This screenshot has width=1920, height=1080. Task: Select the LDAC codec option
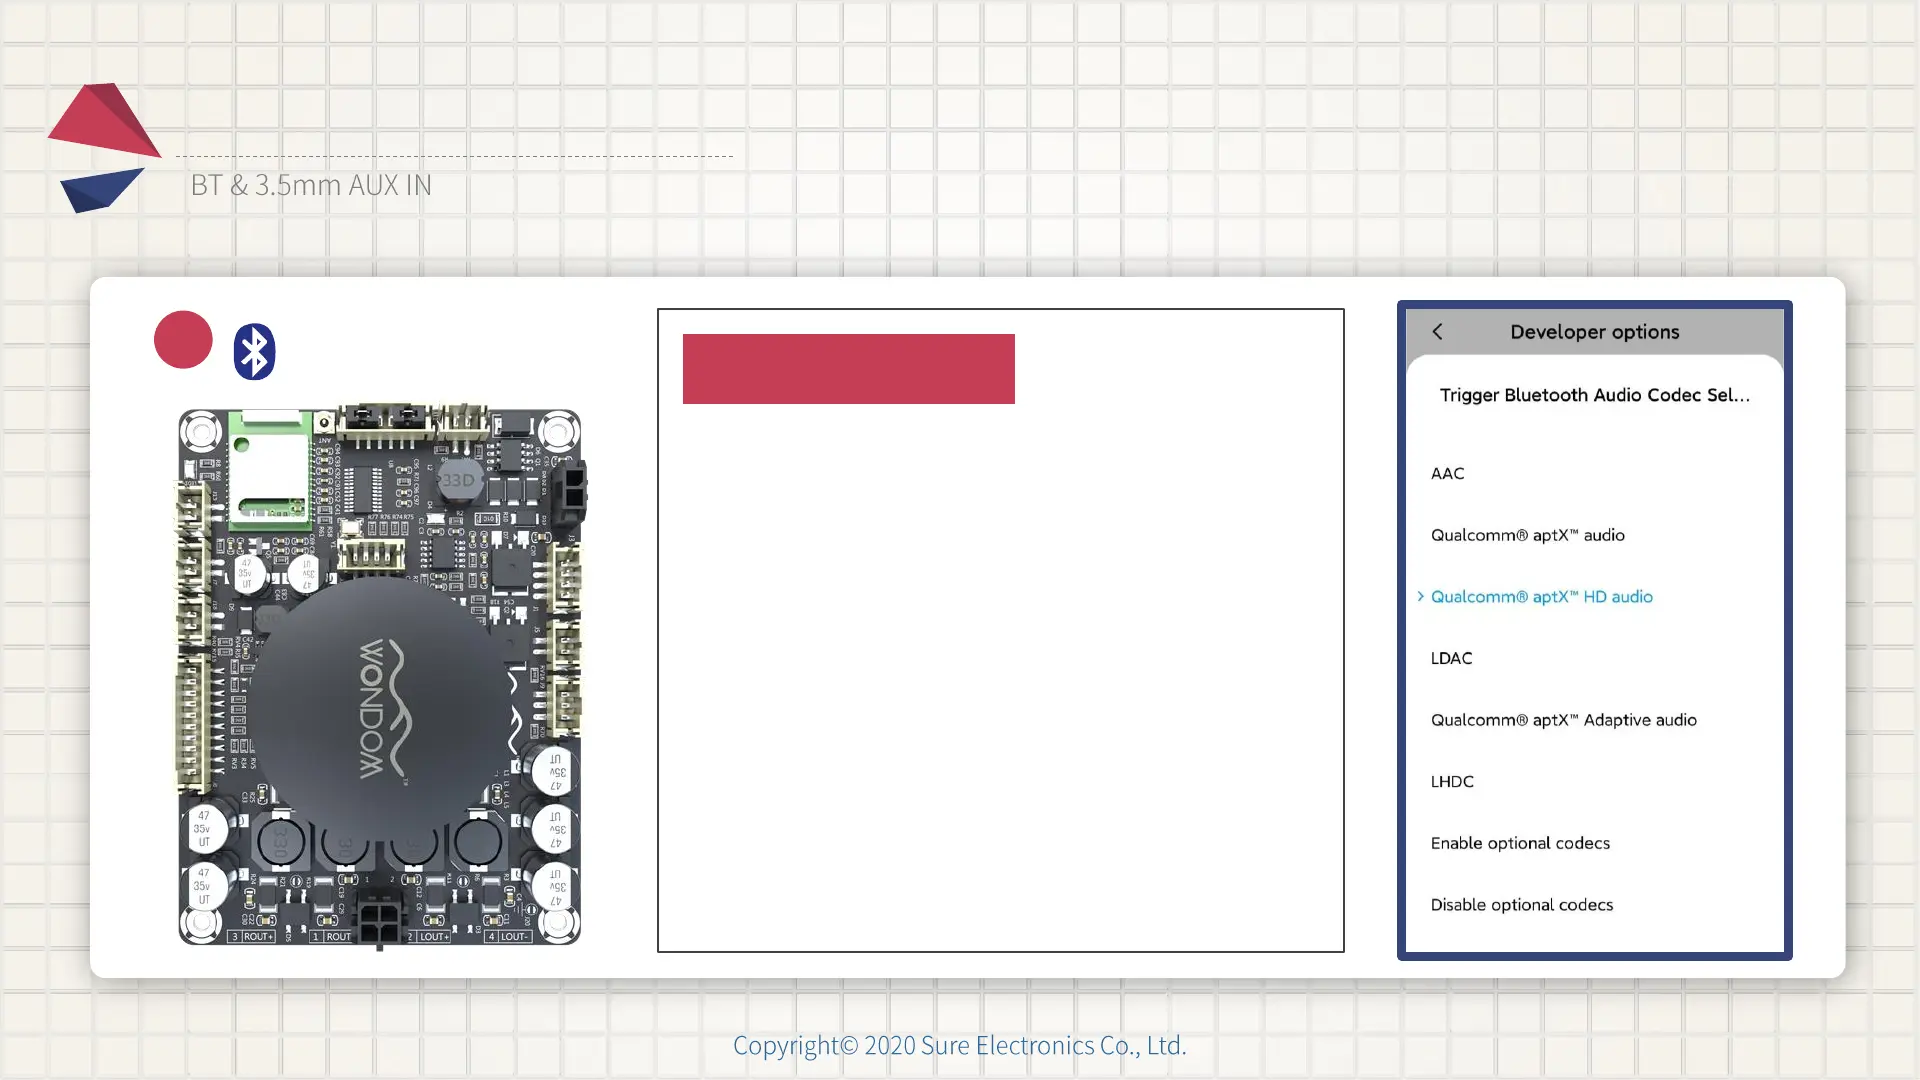tap(1451, 658)
